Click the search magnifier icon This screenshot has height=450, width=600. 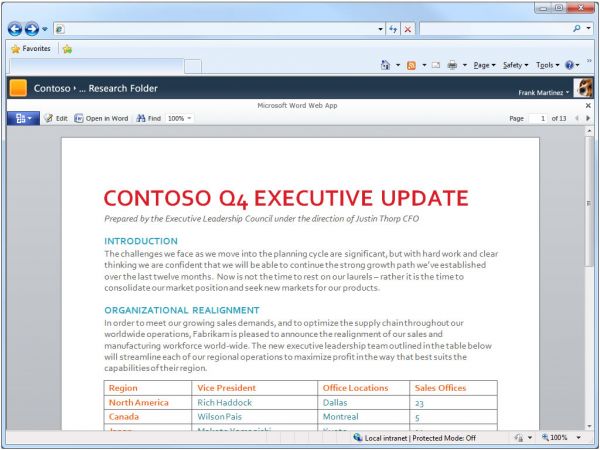[577, 28]
